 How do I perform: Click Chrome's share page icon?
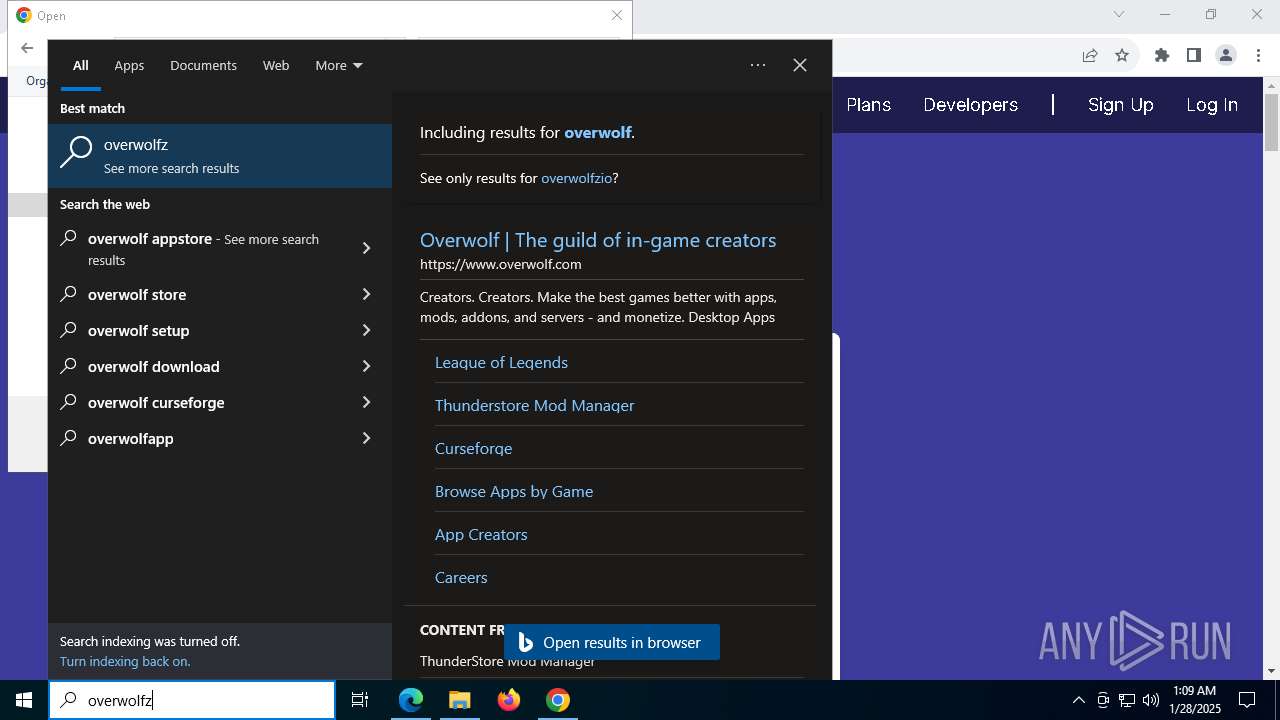[x=1090, y=56]
